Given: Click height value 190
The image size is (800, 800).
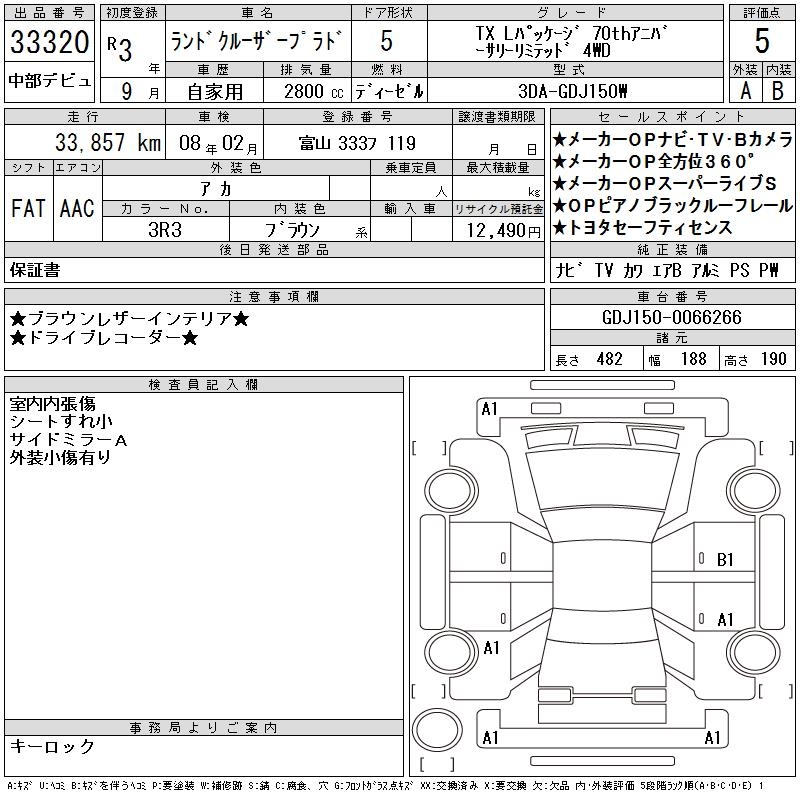Looking at the screenshot, I should coord(773,359).
